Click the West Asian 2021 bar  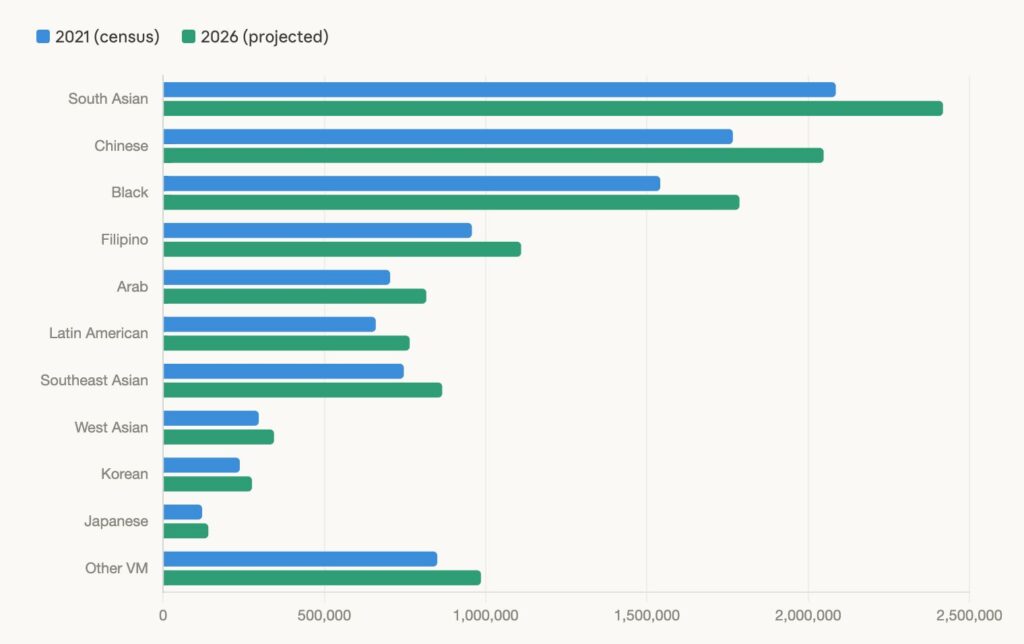211,418
